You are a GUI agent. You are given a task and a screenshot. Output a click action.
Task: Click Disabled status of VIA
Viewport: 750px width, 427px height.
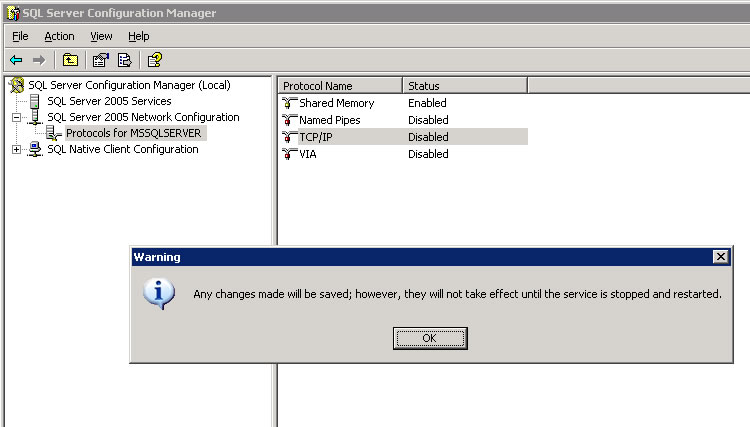tap(428, 154)
